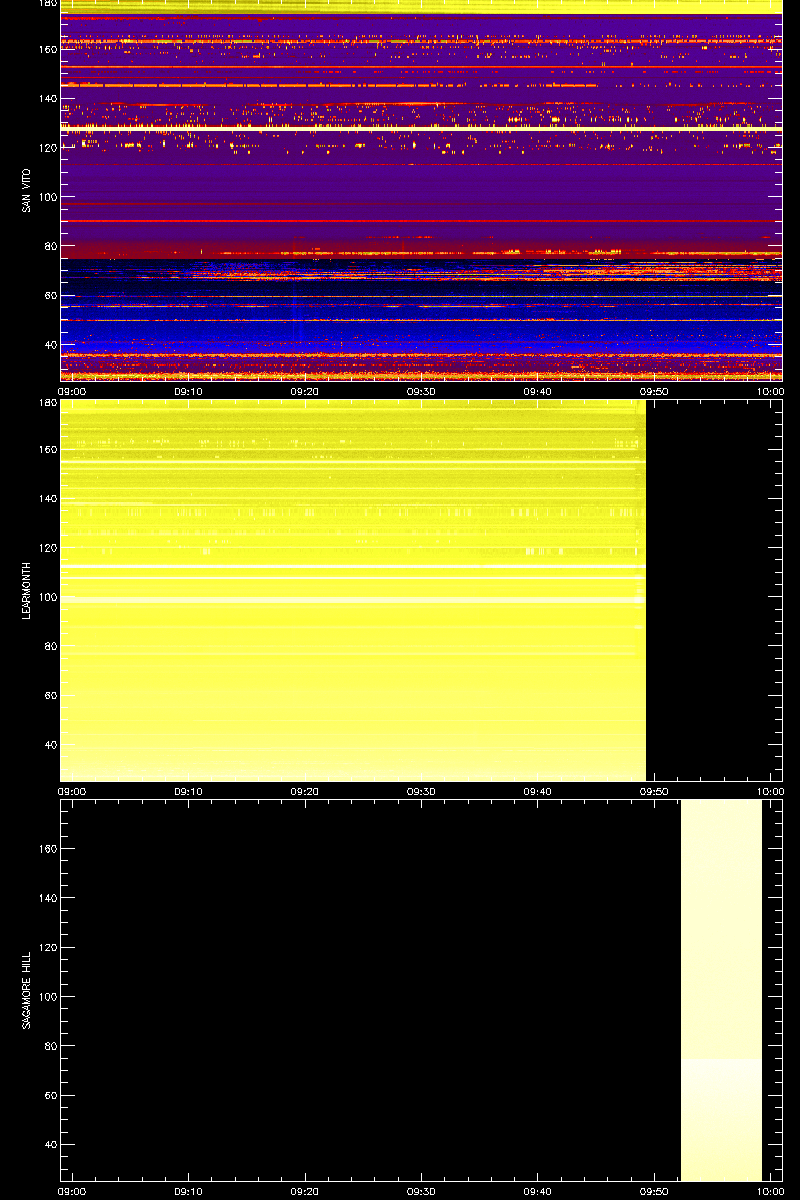800x1200 pixels.
Task: Click the 140 tick on LEARMONTH axis
Action: (x=49, y=498)
